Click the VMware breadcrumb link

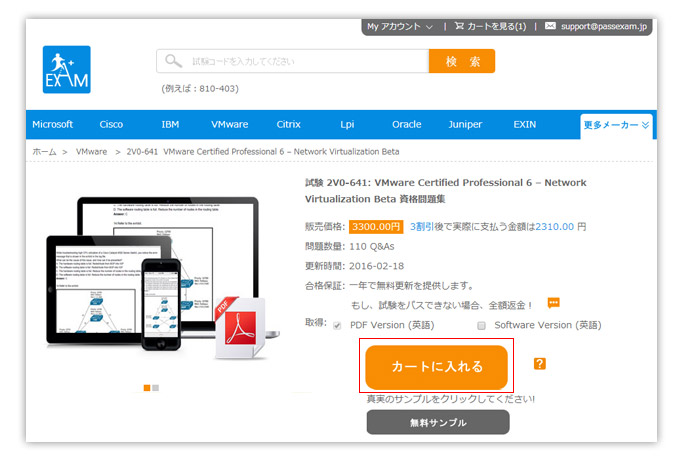pyautogui.click(x=92, y=152)
